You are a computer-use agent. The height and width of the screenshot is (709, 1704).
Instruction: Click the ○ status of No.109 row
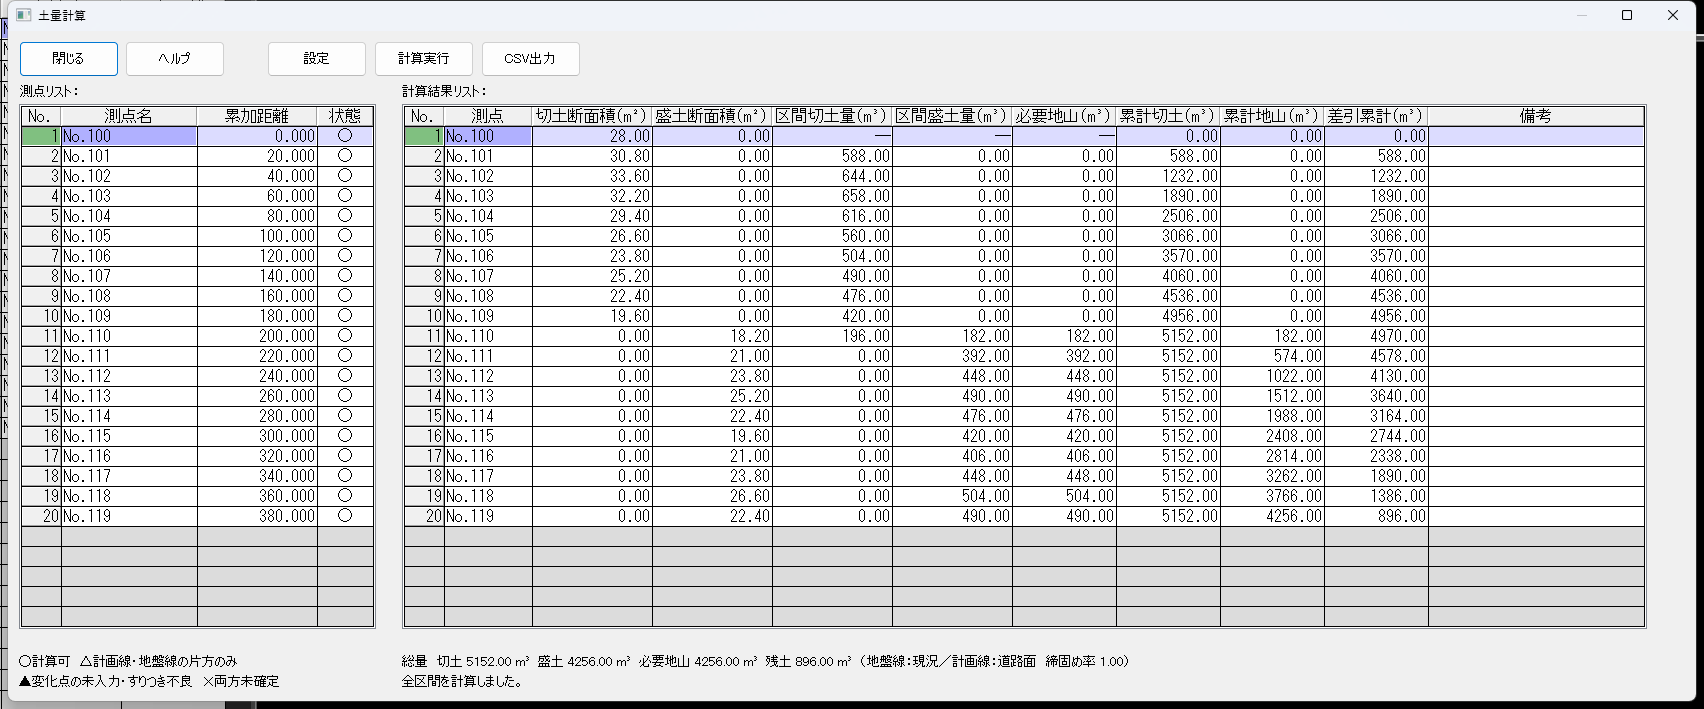coord(345,316)
